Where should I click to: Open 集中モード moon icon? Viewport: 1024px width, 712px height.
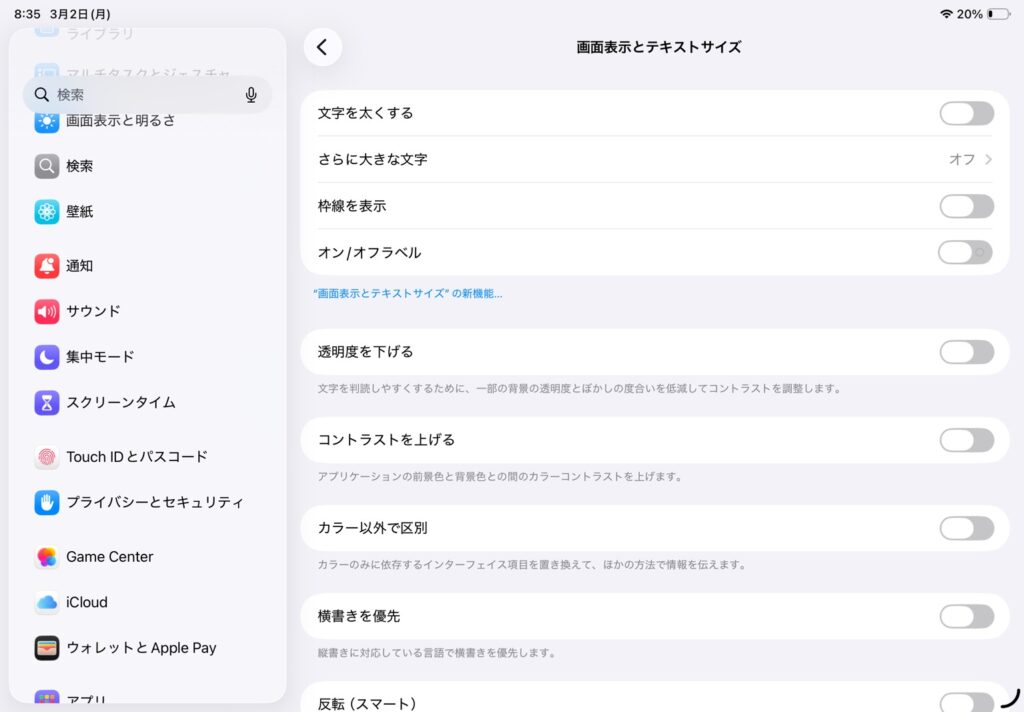click(x=47, y=357)
